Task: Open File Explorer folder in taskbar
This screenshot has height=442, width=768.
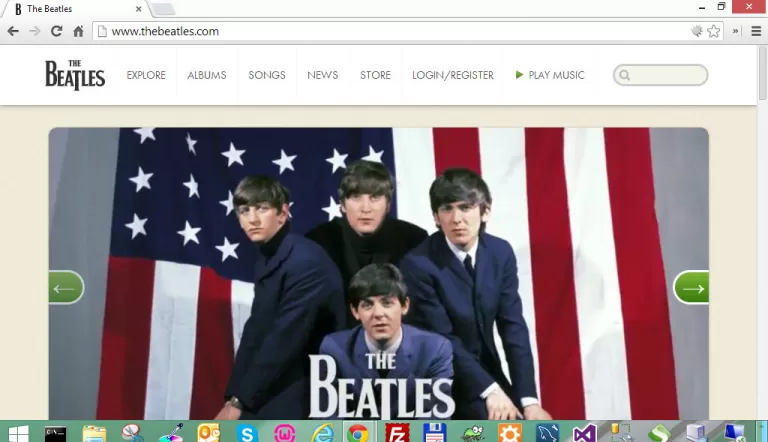Action: tap(94, 433)
